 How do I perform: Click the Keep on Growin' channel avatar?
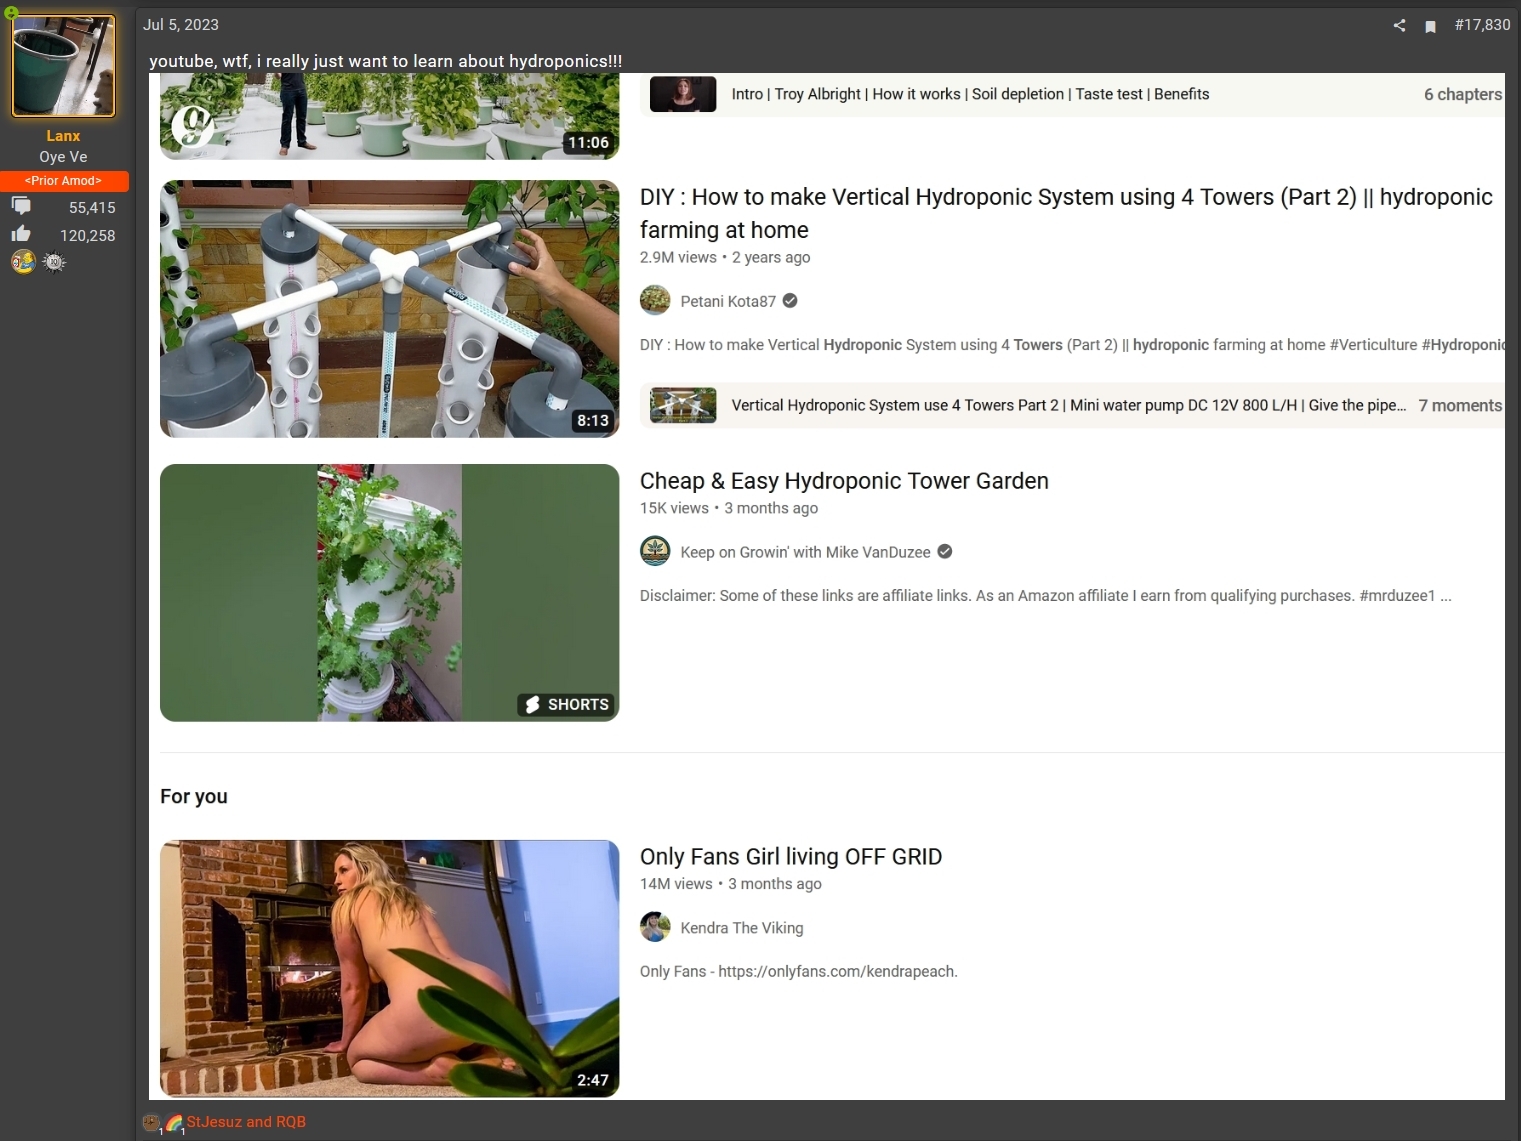coord(655,552)
